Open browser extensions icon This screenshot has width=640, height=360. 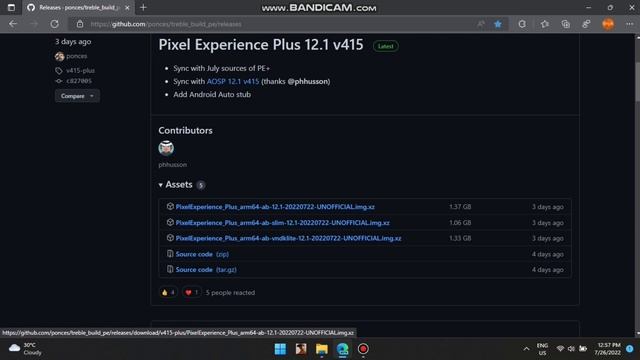(522, 24)
